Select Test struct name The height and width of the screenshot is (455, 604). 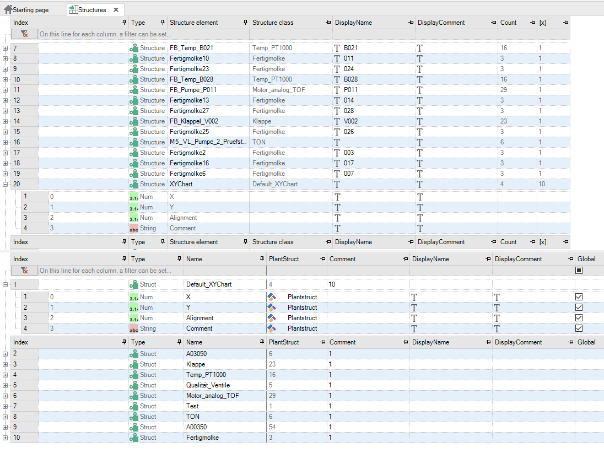tap(192, 406)
